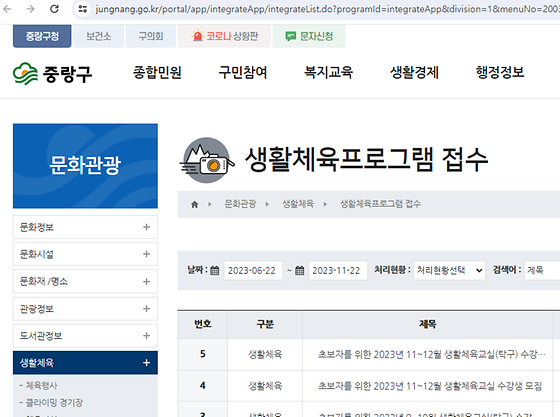Screen dimensions: 560x417
Task: Open the 코로나 상황판 link
Action: point(225,36)
